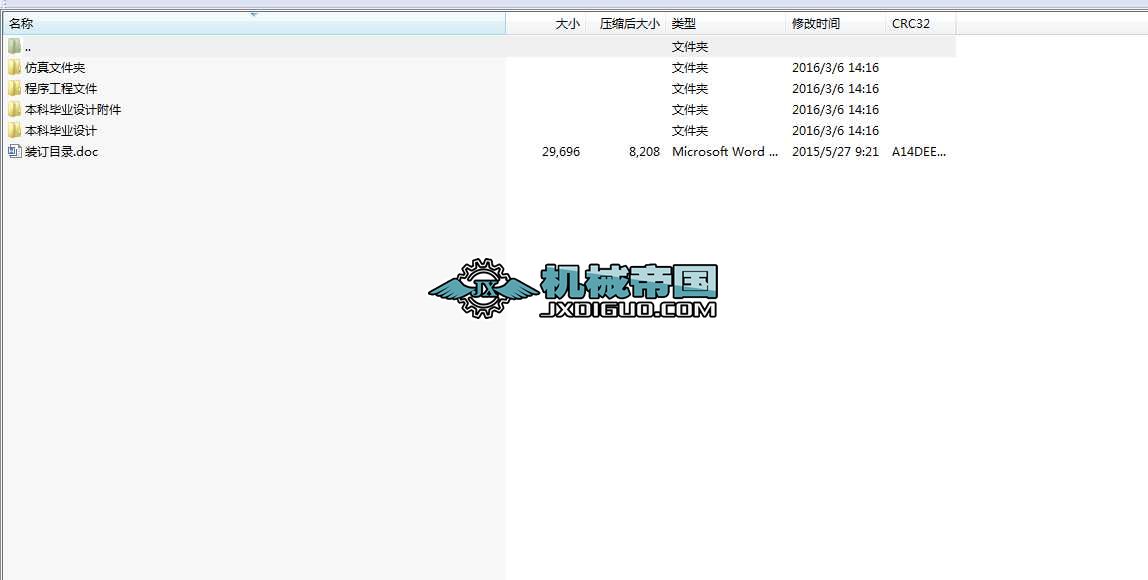Sort by the 类型 column header

[726, 23]
